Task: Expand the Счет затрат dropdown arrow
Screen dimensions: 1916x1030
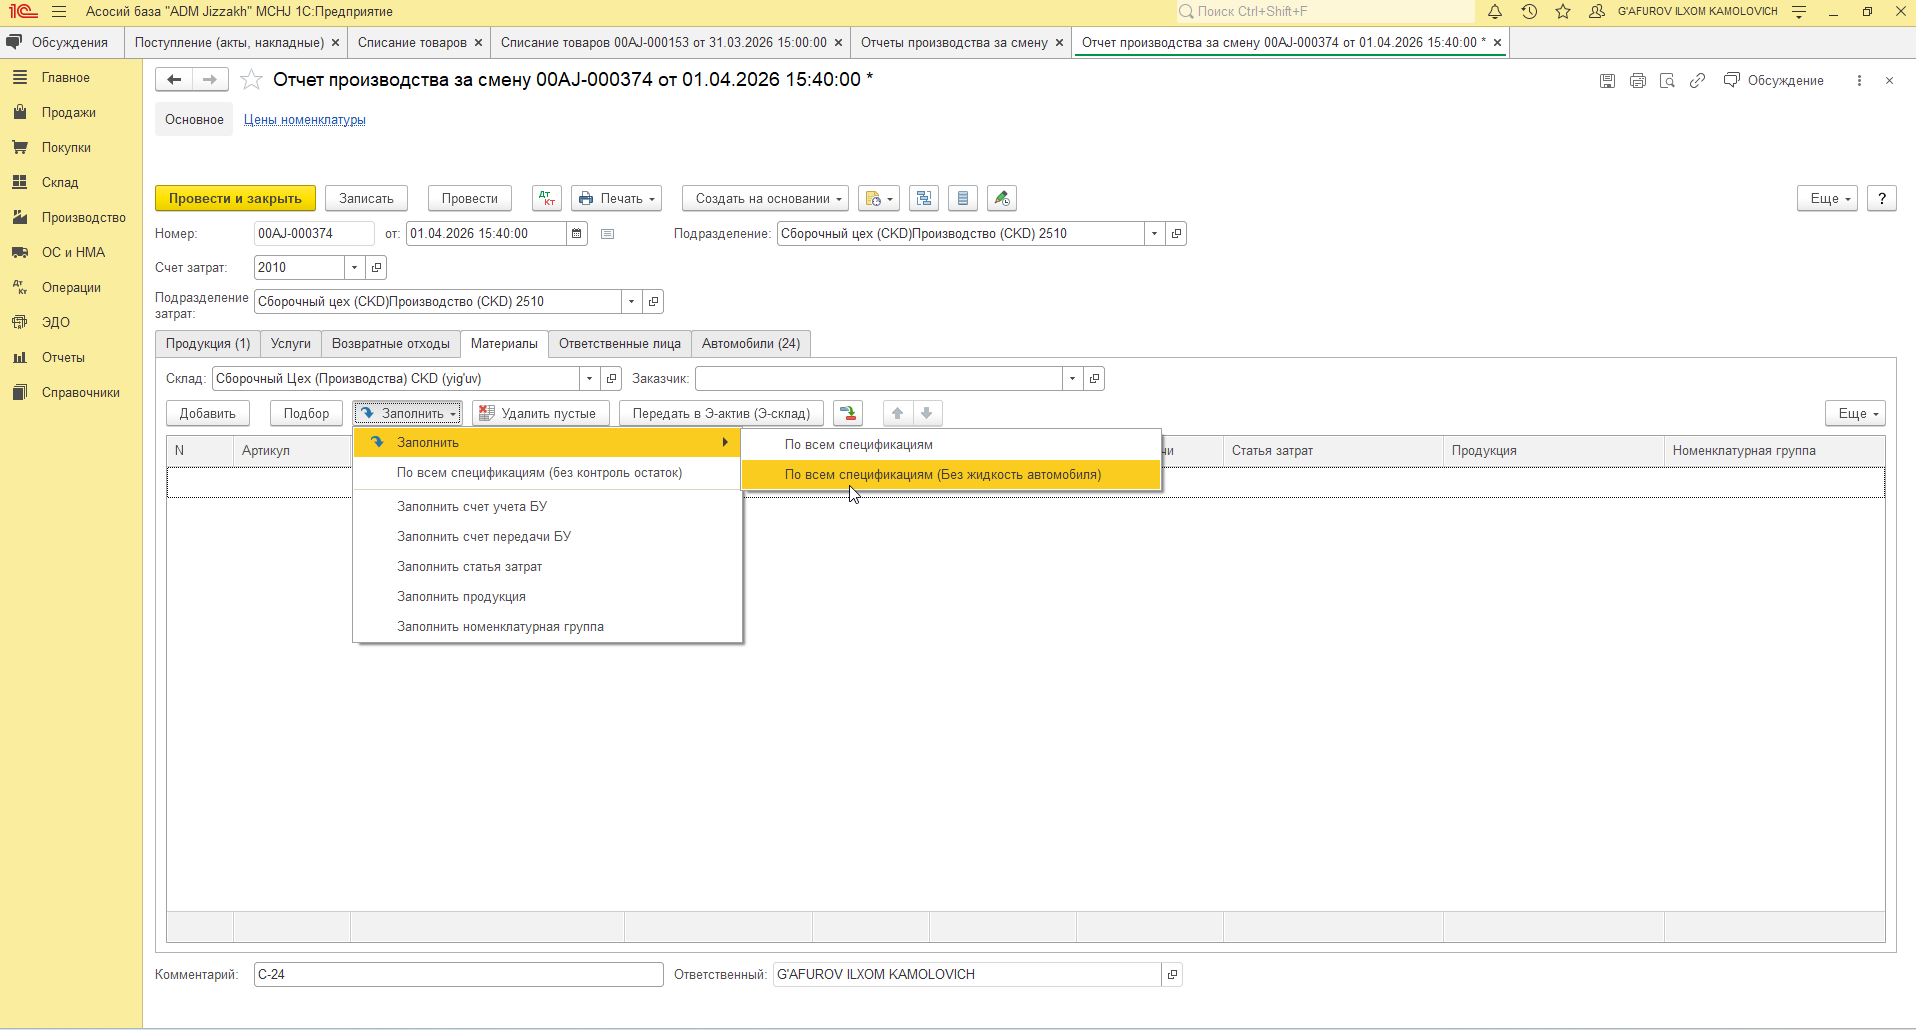Action: pos(354,268)
